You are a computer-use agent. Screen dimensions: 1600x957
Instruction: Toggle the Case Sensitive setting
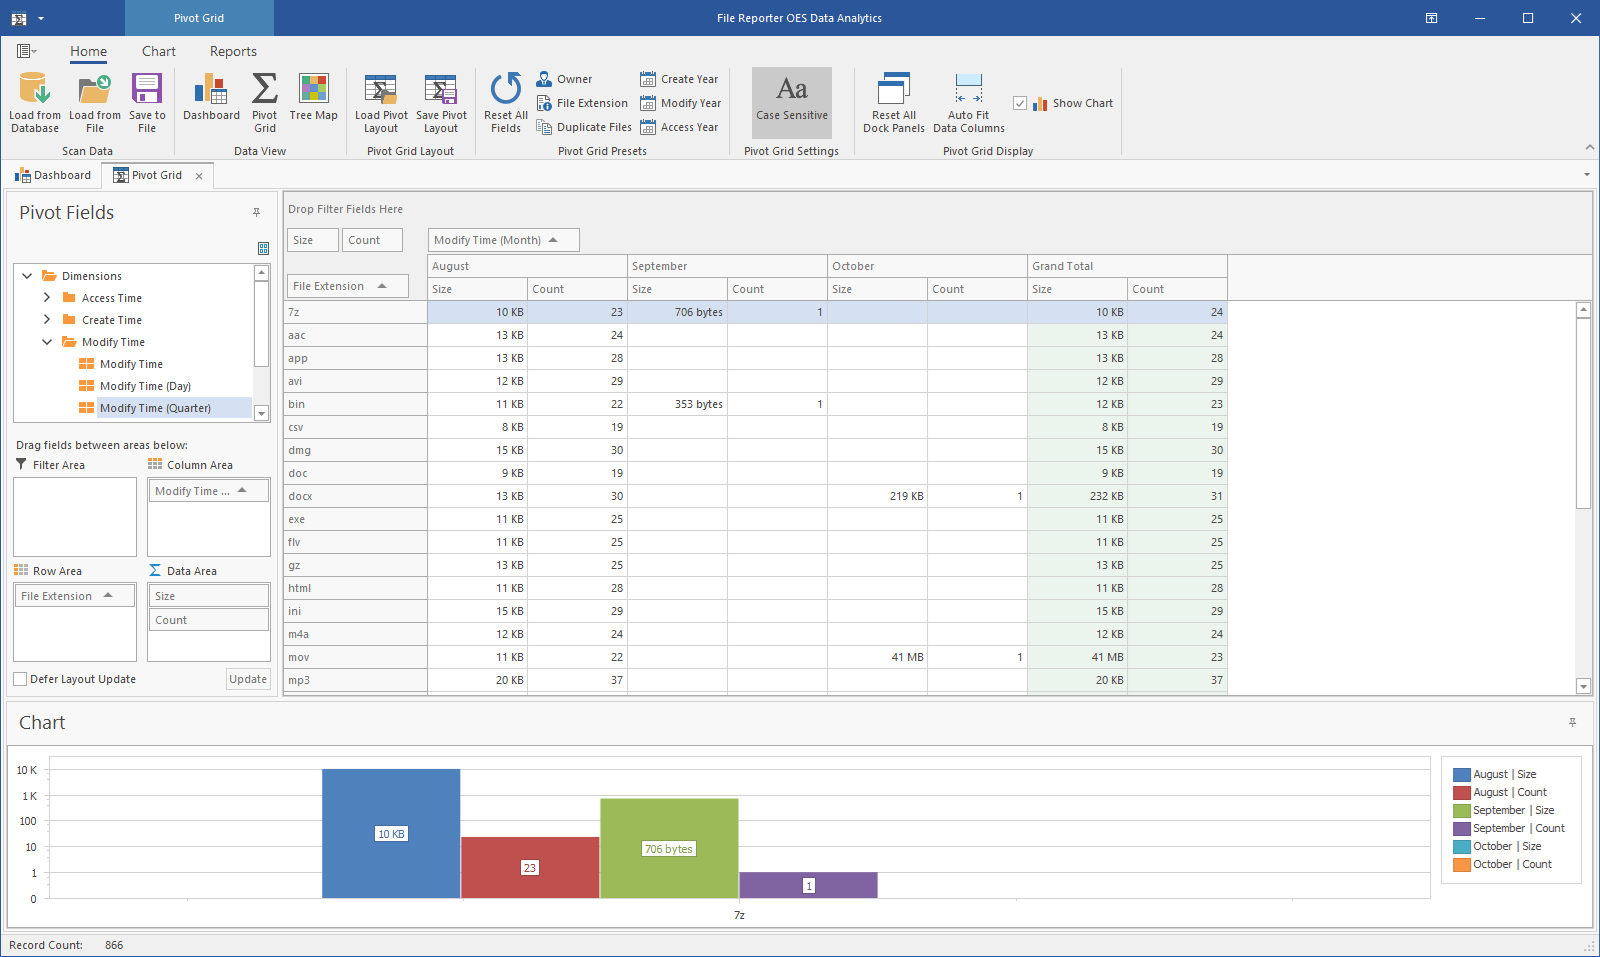coord(791,101)
